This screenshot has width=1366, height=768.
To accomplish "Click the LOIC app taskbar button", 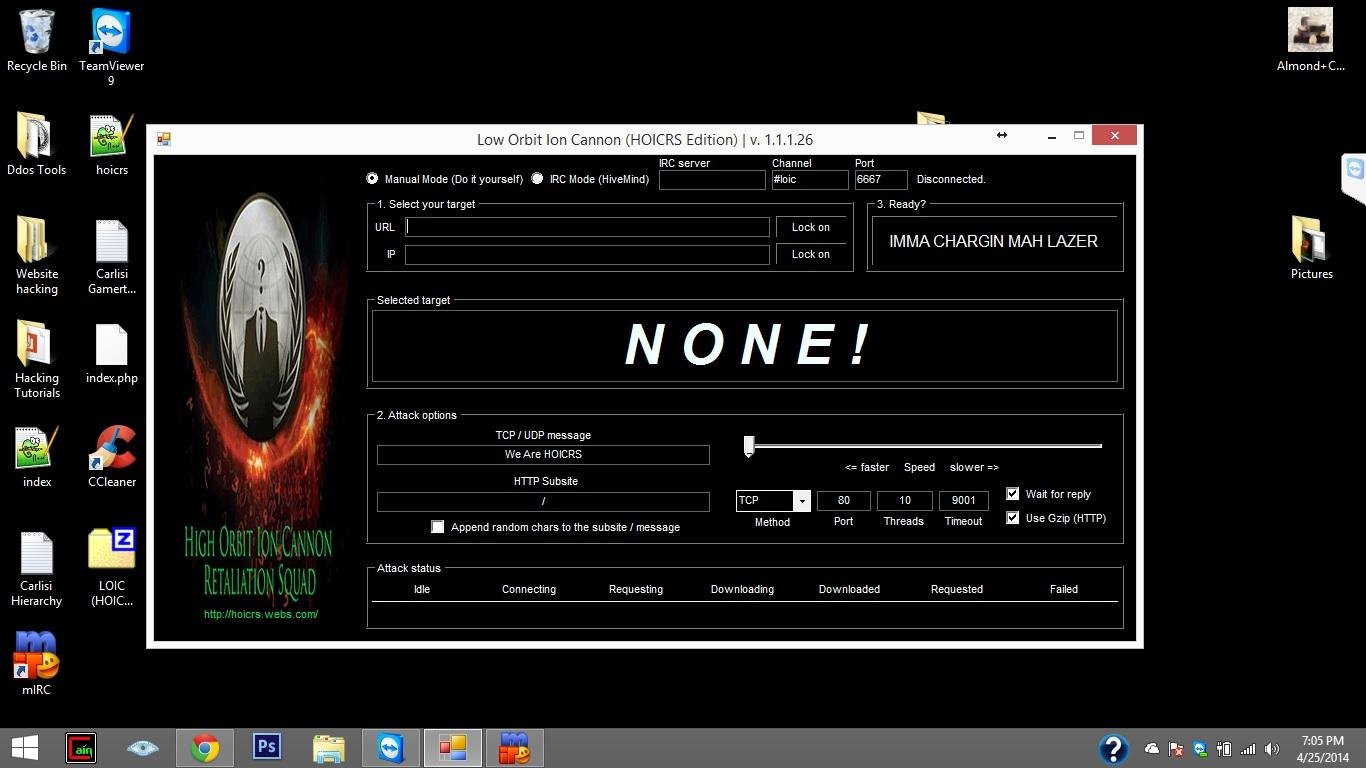I will pos(453,748).
